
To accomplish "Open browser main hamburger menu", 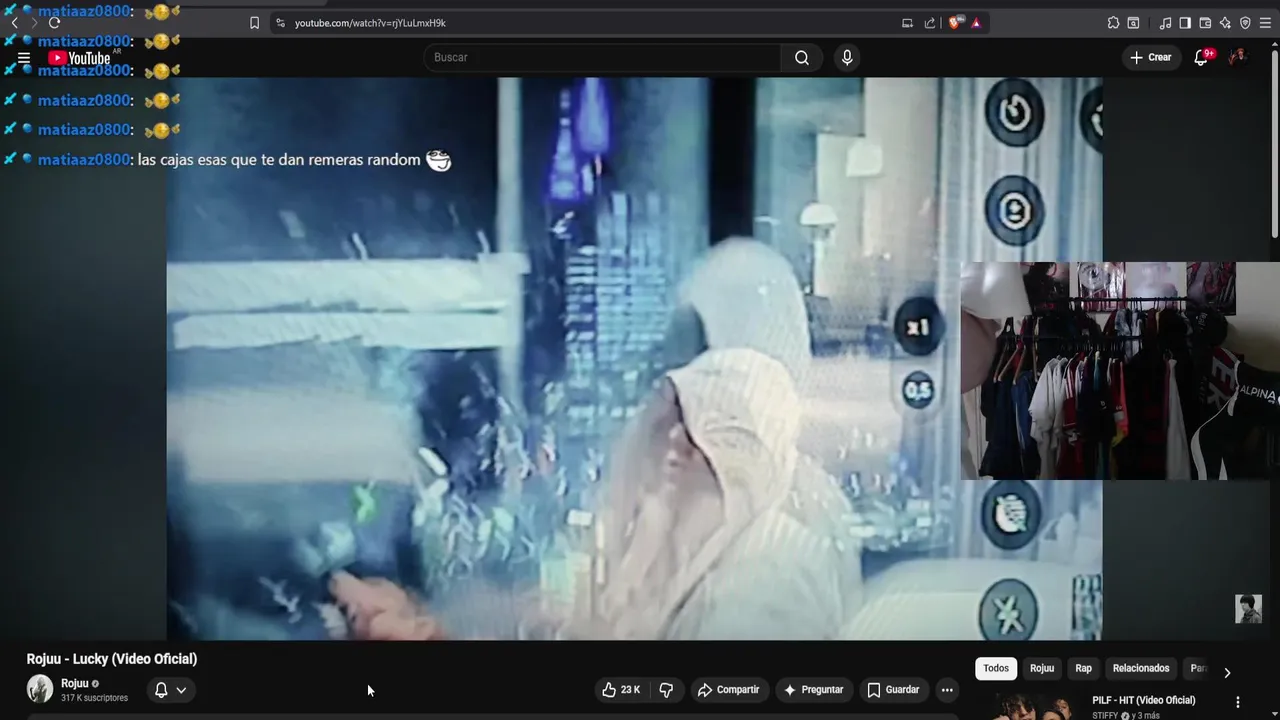I will coord(1265,23).
